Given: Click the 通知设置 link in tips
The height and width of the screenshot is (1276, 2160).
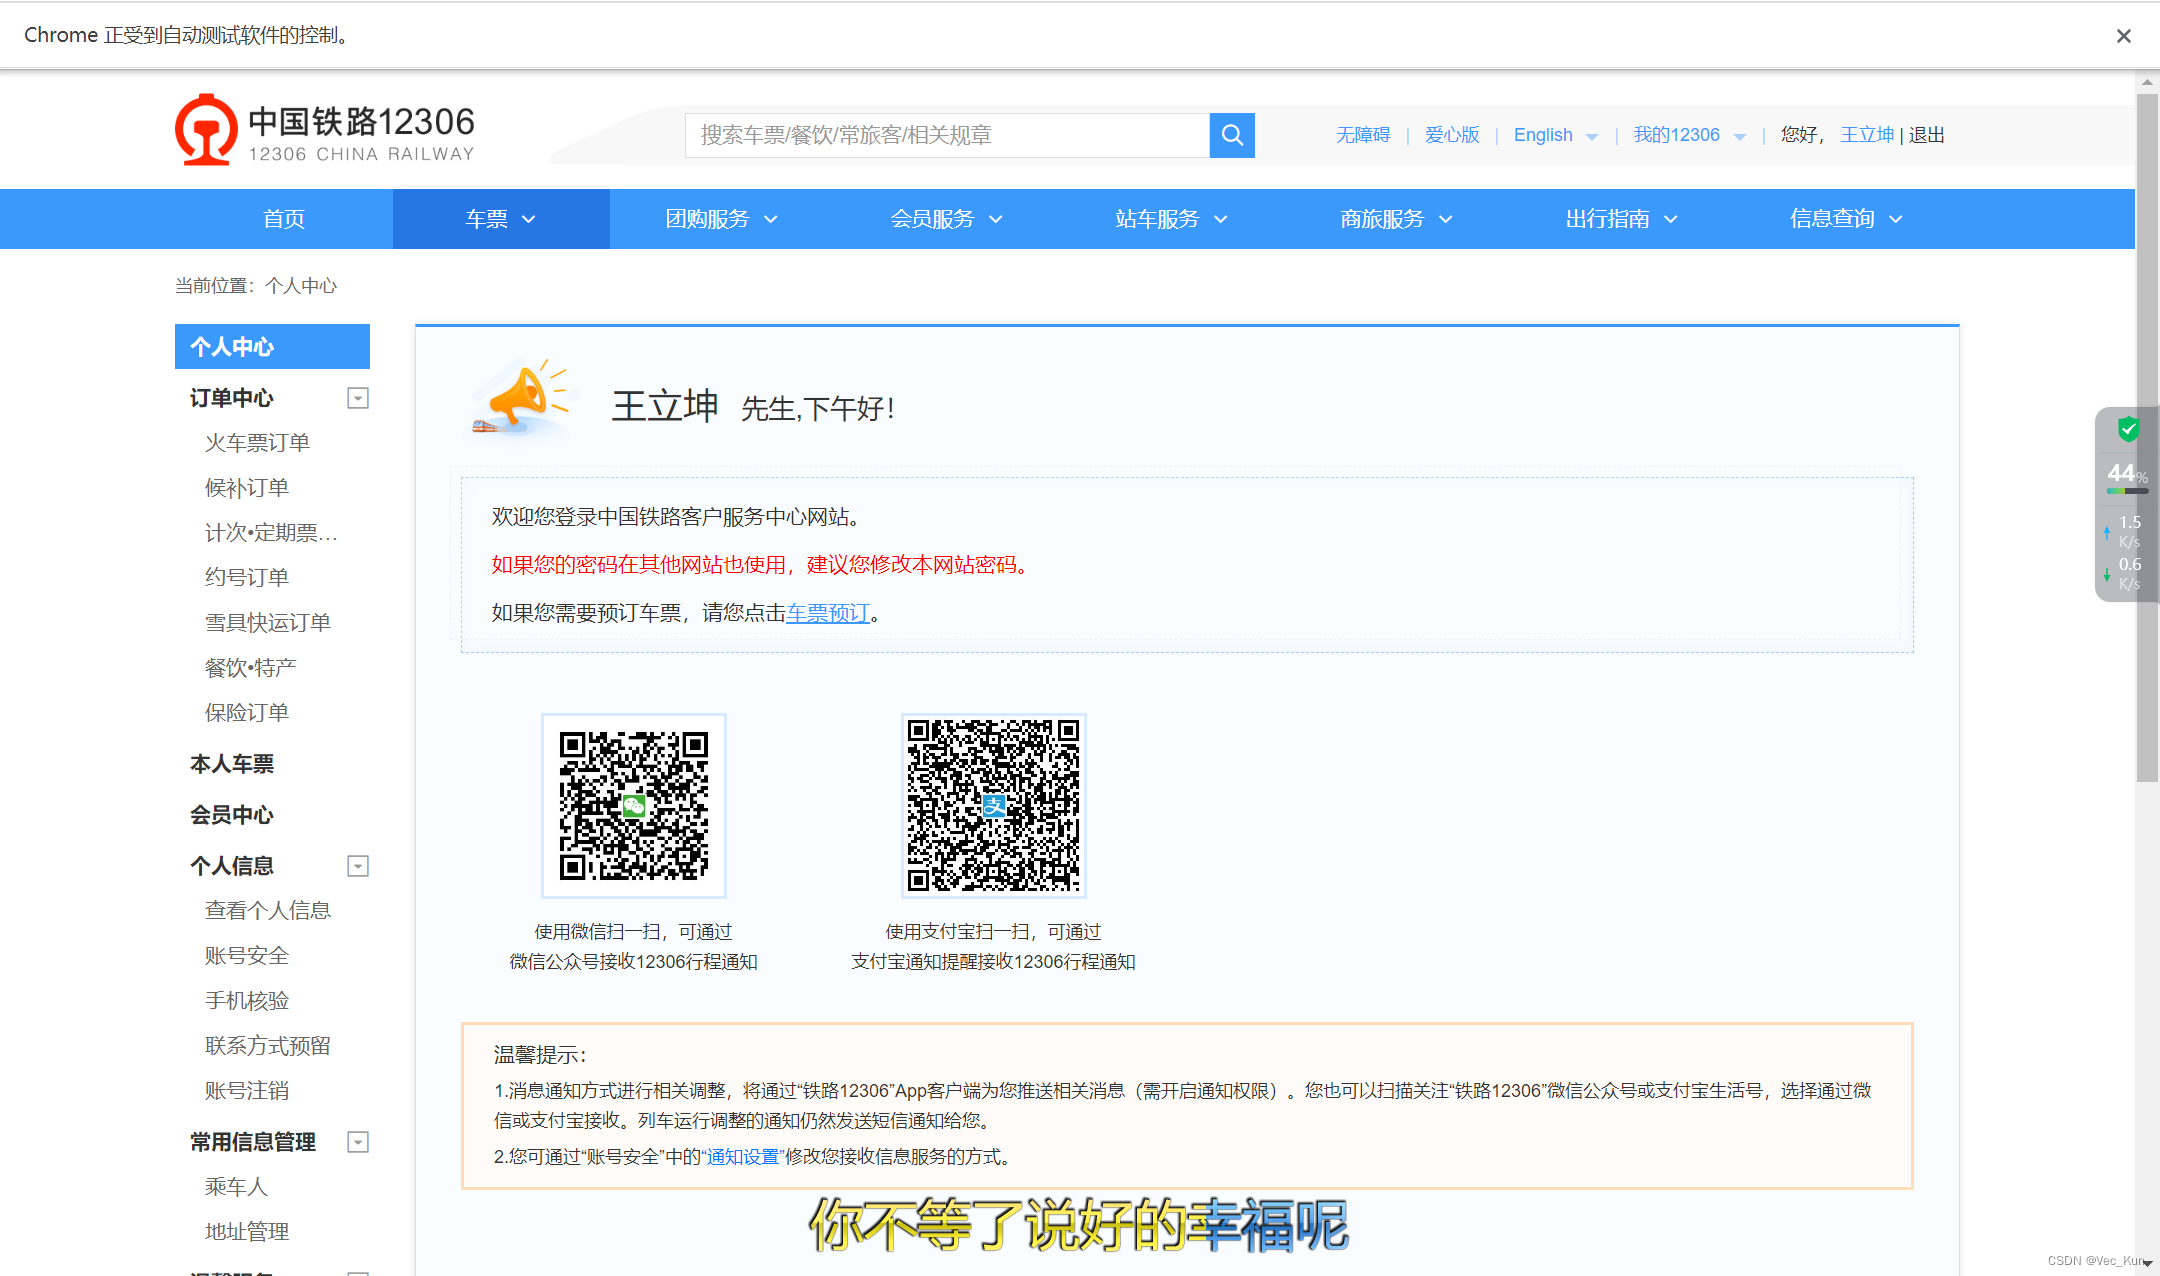Looking at the screenshot, I should 742,1157.
